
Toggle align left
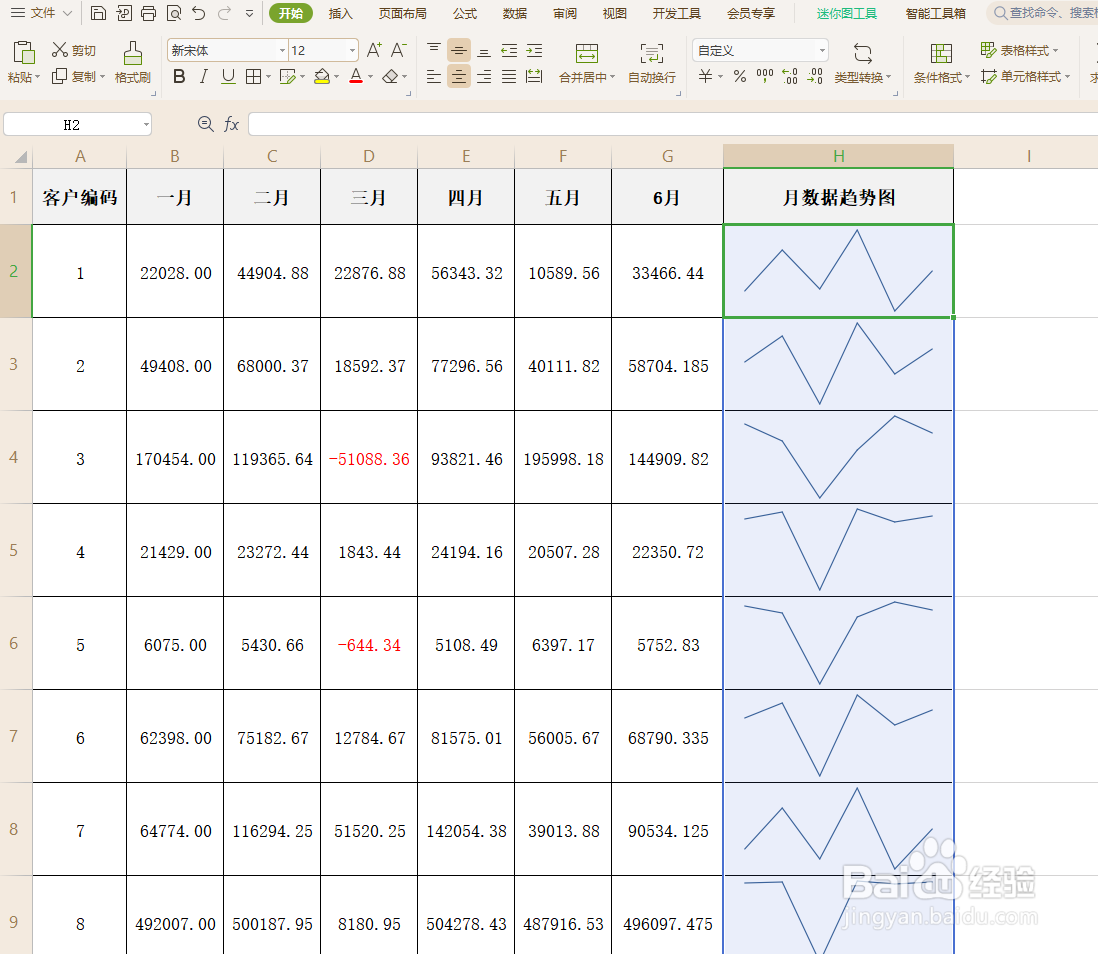434,76
